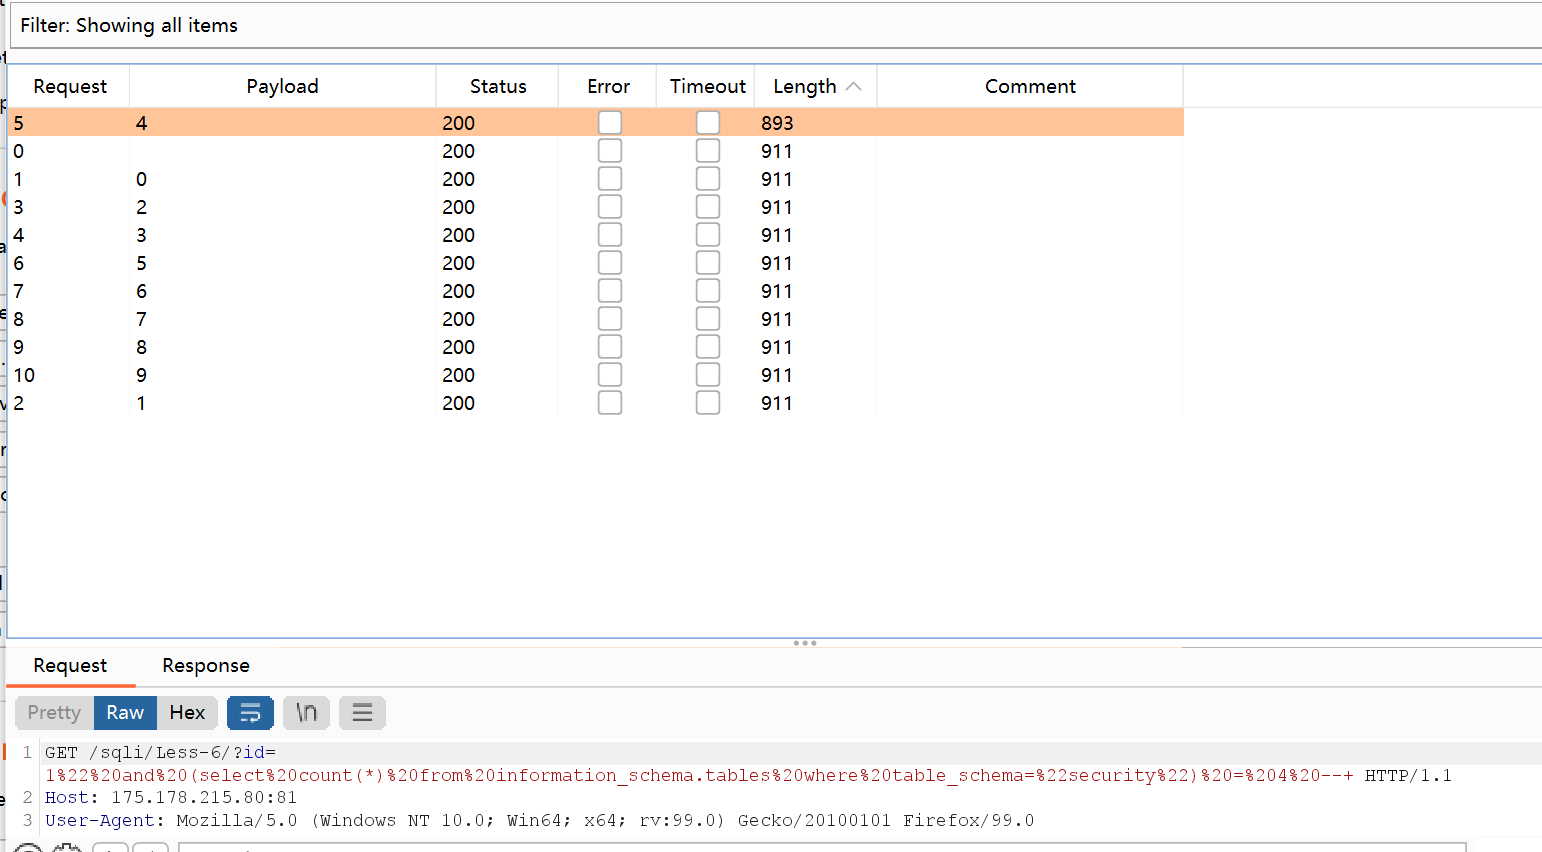Select the Hex view tab
Viewport: 1542px width, 852px height.
click(x=187, y=713)
